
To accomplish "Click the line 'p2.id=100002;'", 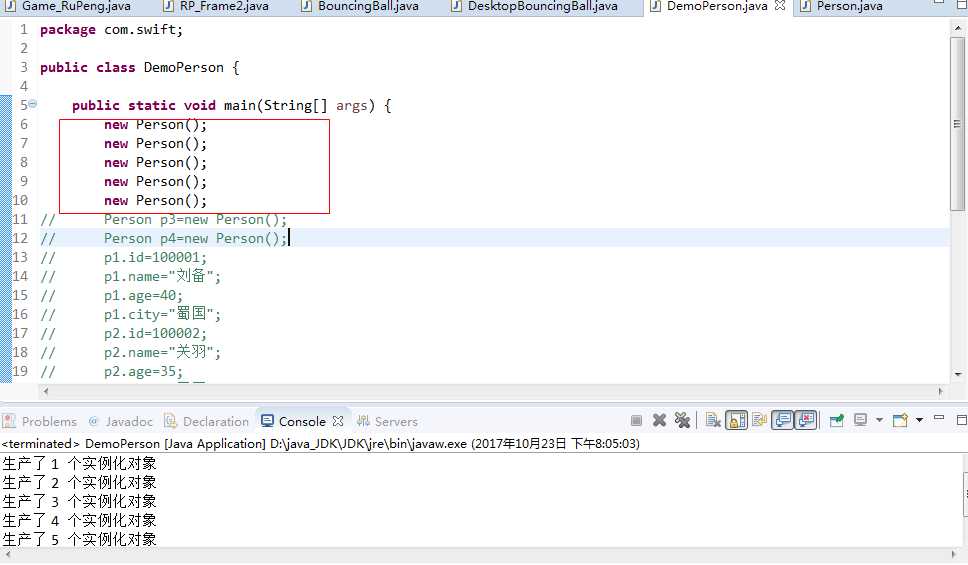I will click(x=155, y=333).
